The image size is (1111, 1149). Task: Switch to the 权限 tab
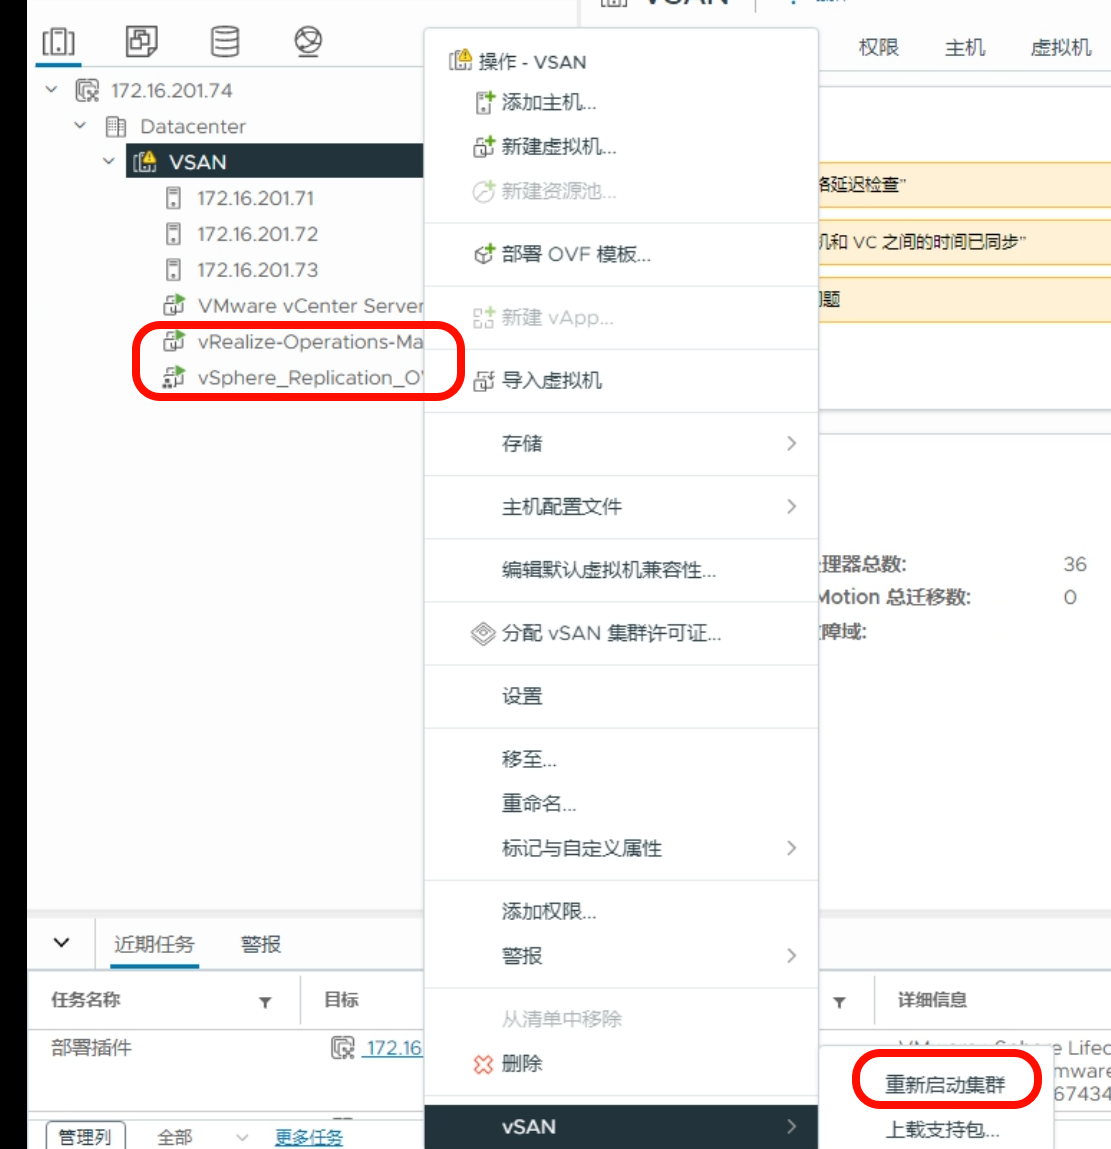(878, 48)
